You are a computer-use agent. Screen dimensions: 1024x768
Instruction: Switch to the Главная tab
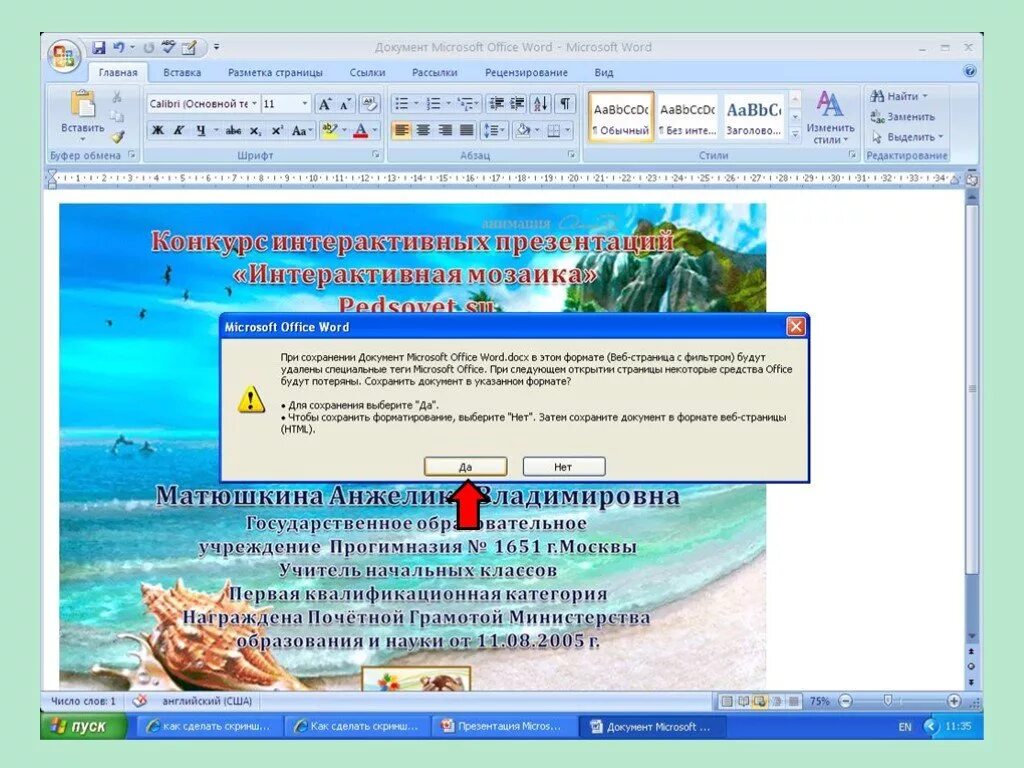(x=118, y=72)
